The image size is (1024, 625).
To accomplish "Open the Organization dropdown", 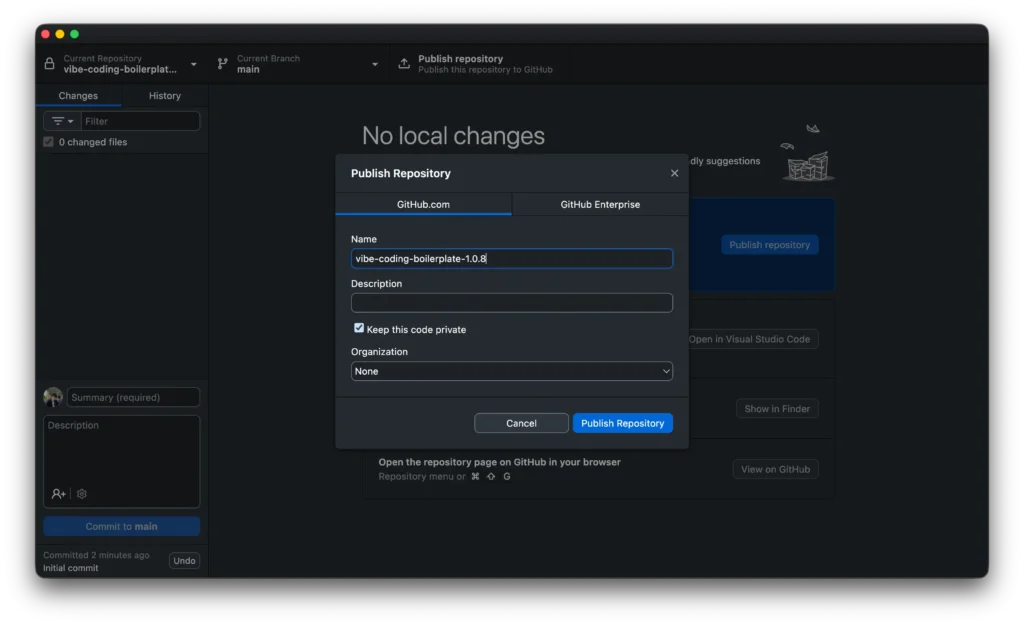I will pyautogui.click(x=511, y=371).
